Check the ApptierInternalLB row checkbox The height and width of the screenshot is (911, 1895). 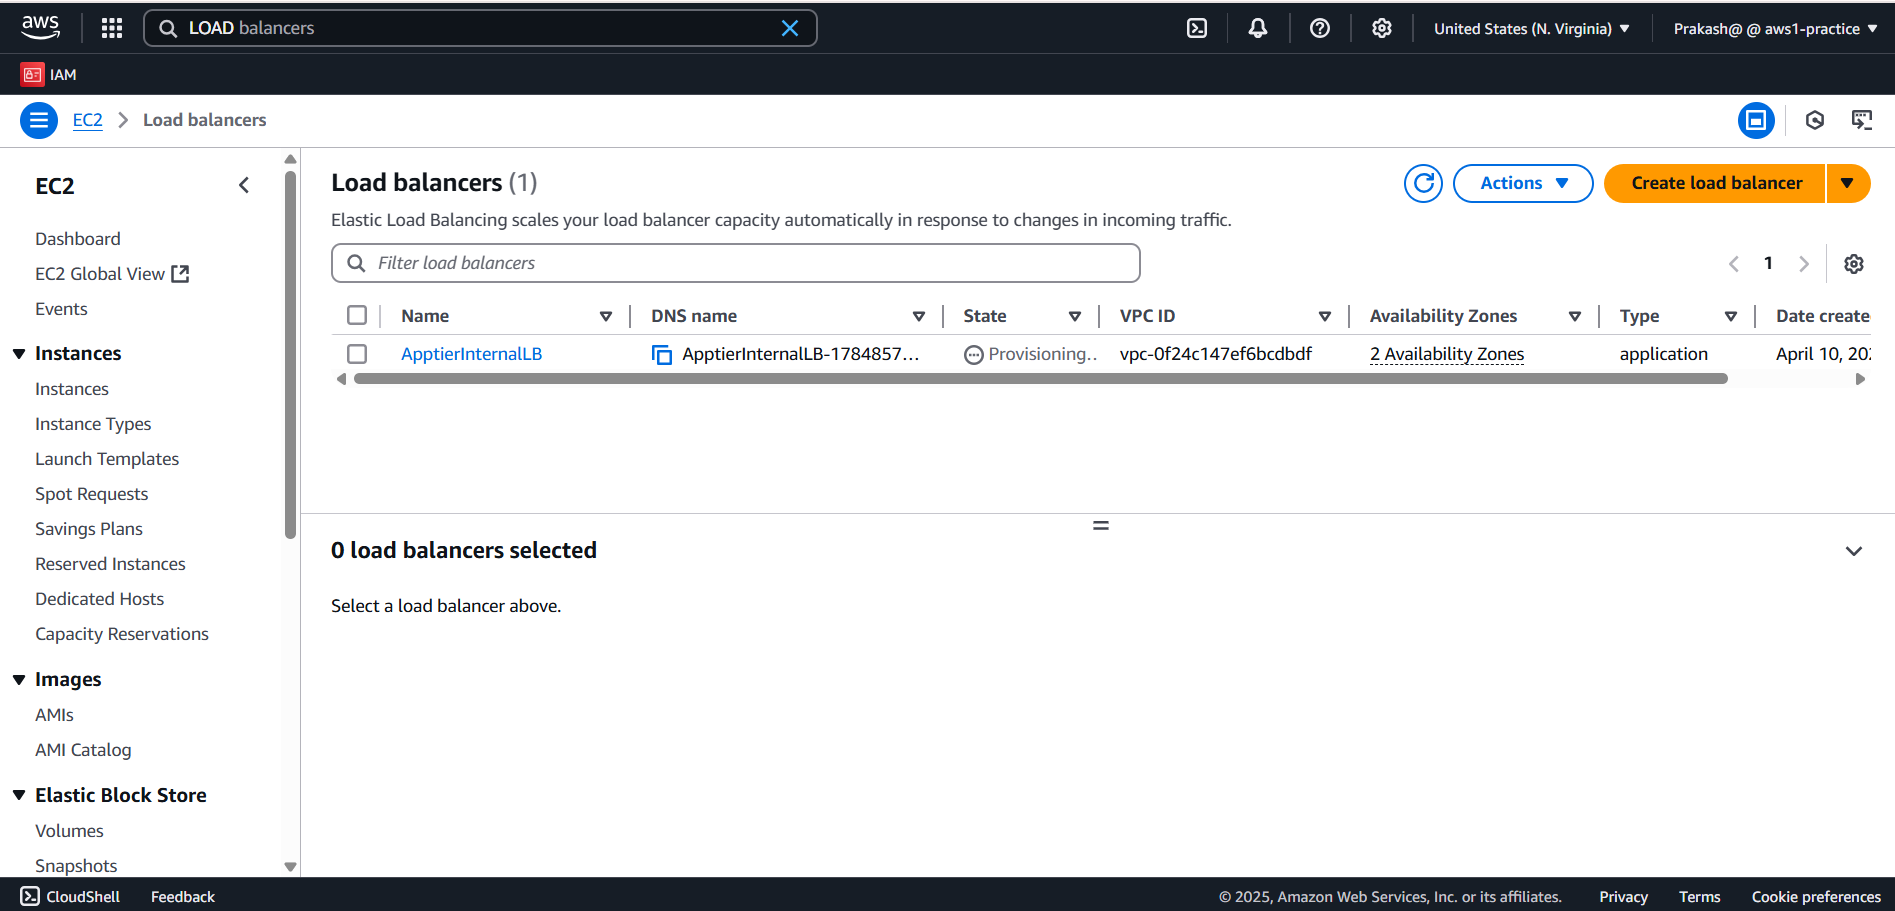357,354
